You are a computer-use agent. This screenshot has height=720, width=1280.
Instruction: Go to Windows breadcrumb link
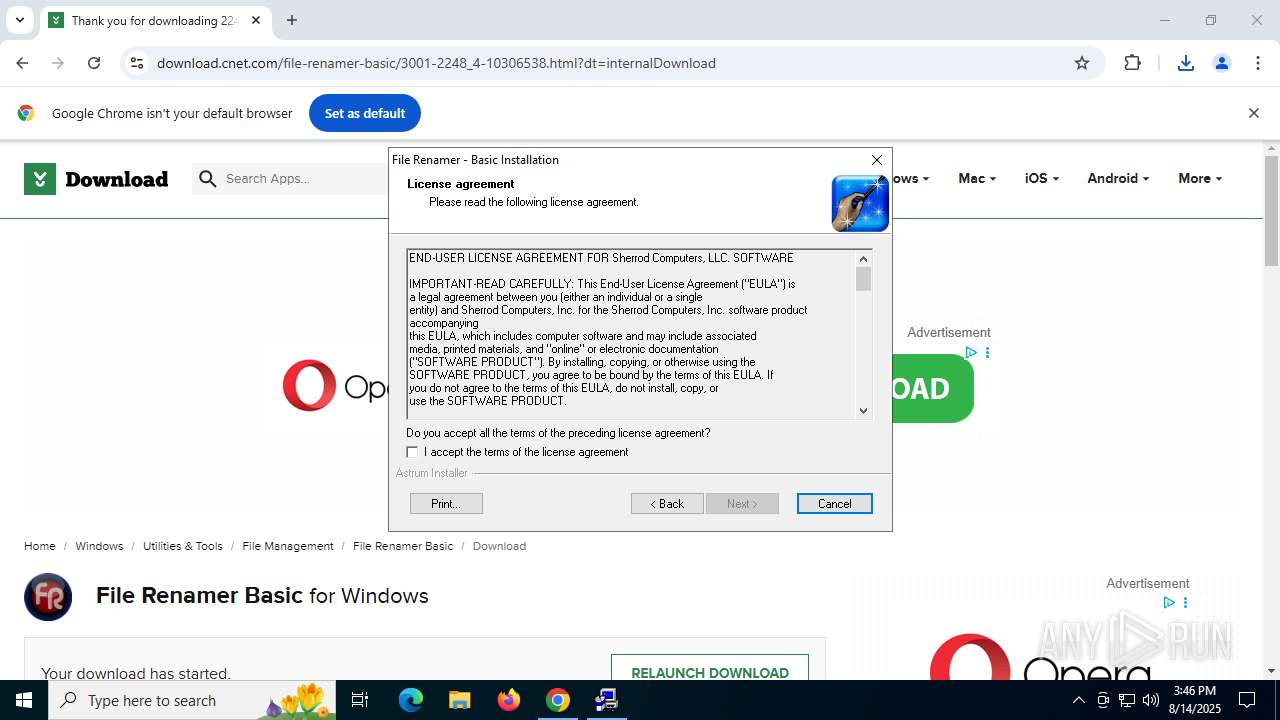pyautogui.click(x=99, y=546)
